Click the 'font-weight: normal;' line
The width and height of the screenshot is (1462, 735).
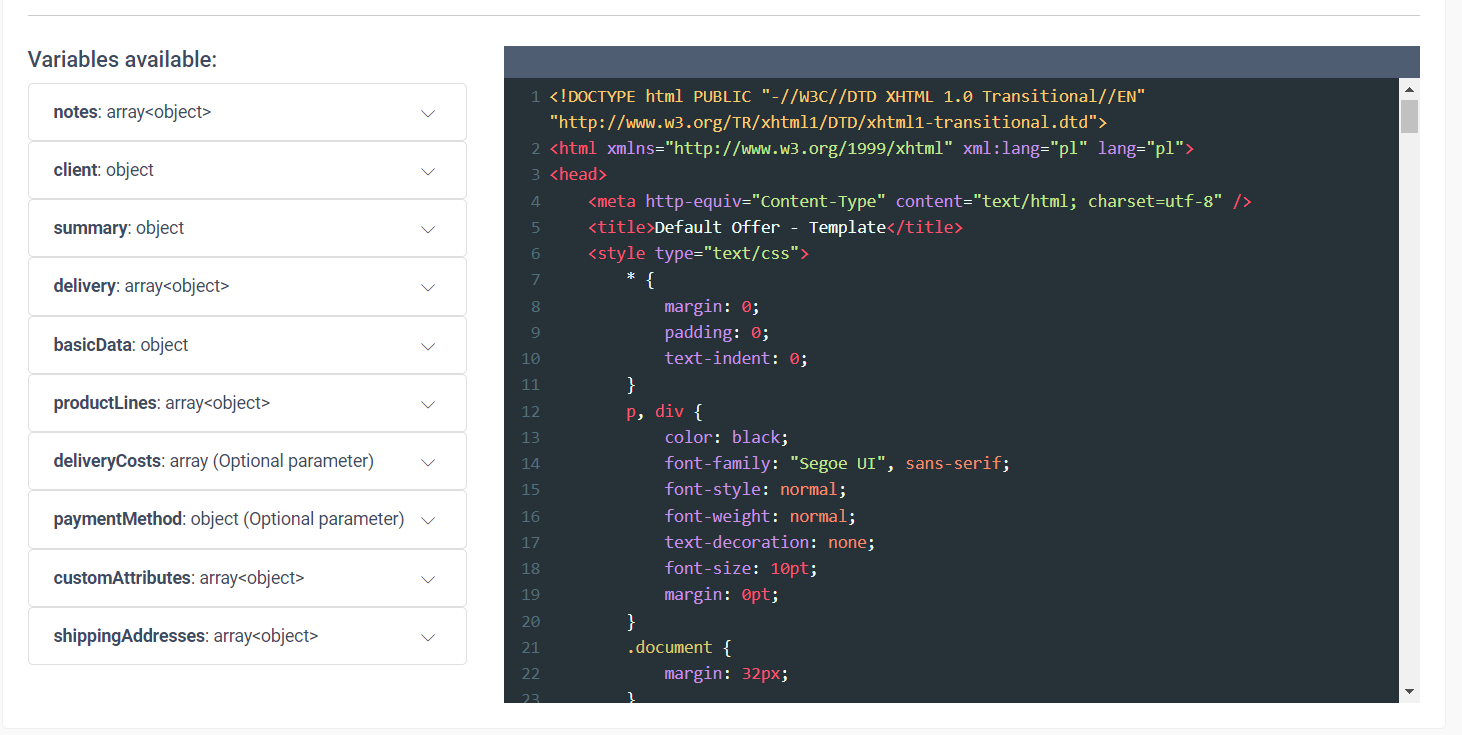[760, 516]
